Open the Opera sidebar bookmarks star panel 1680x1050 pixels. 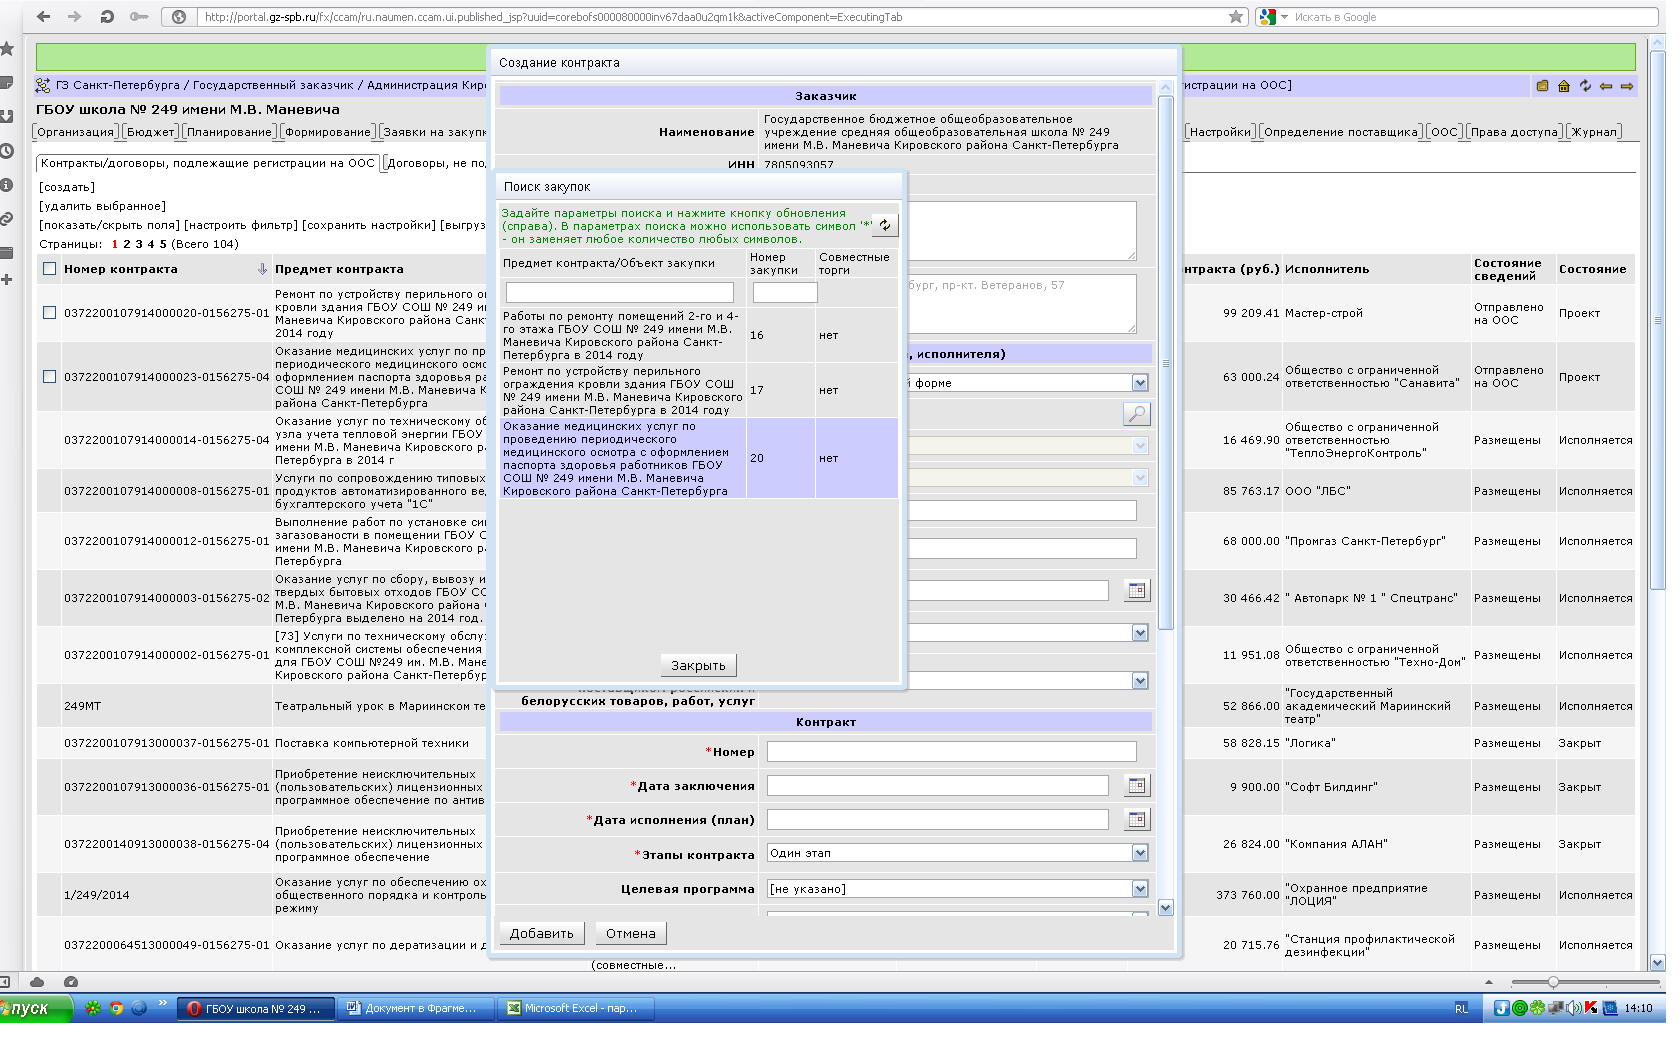pyautogui.click(x=7, y=48)
